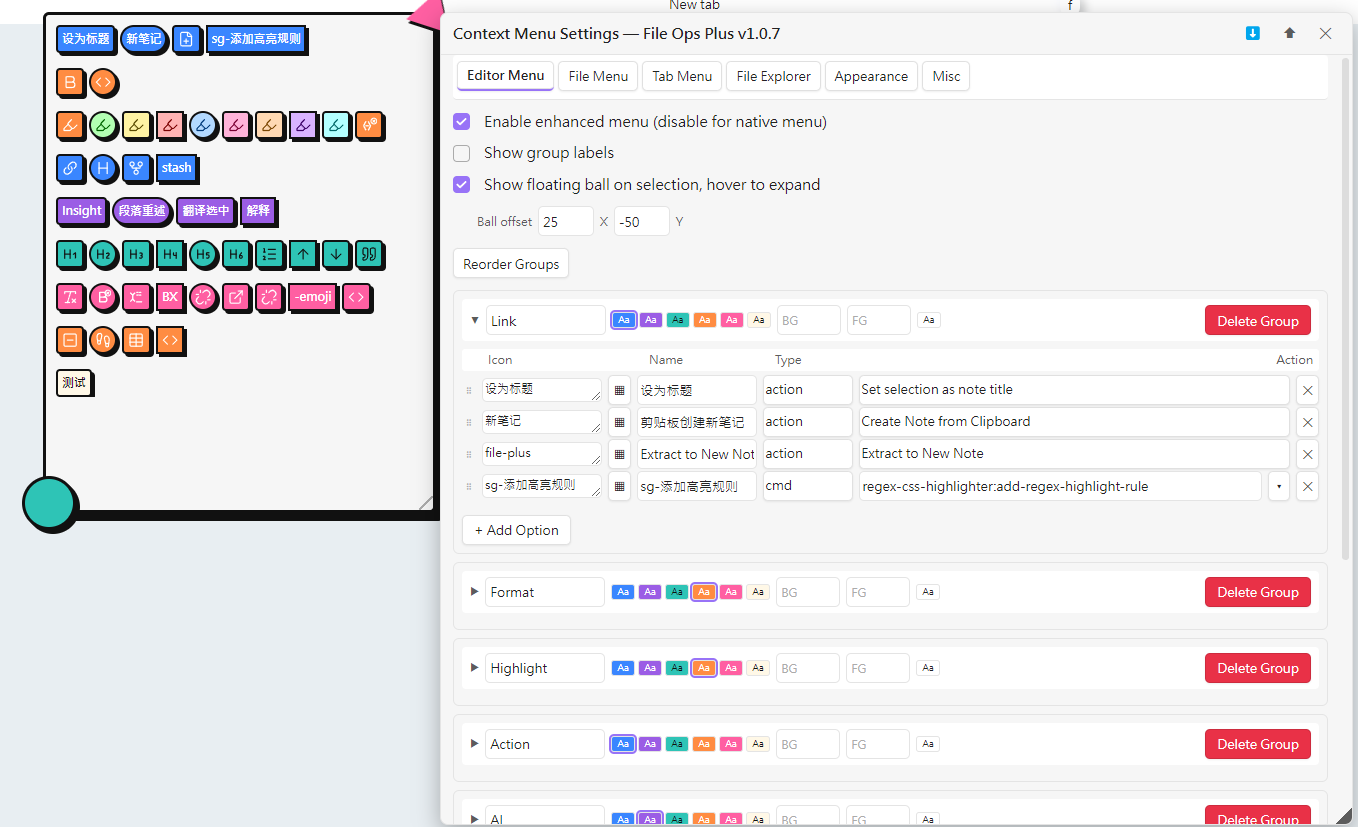Click the round orange code icon beside Bold

tap(103, 82)
